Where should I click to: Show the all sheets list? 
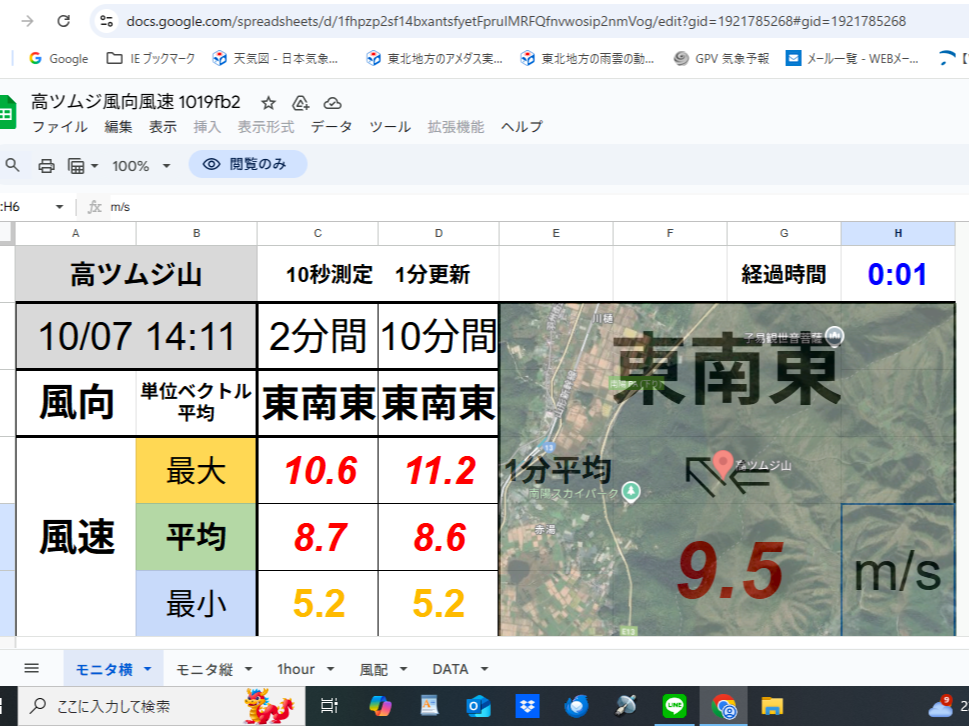[x=31, y=669]
